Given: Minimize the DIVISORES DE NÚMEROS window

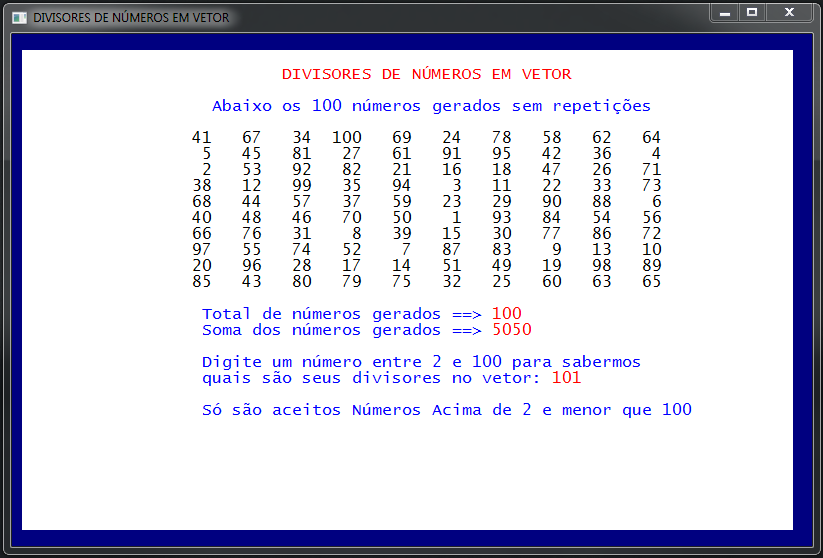Looking at the screenshot, I should (x=725, y=13).
